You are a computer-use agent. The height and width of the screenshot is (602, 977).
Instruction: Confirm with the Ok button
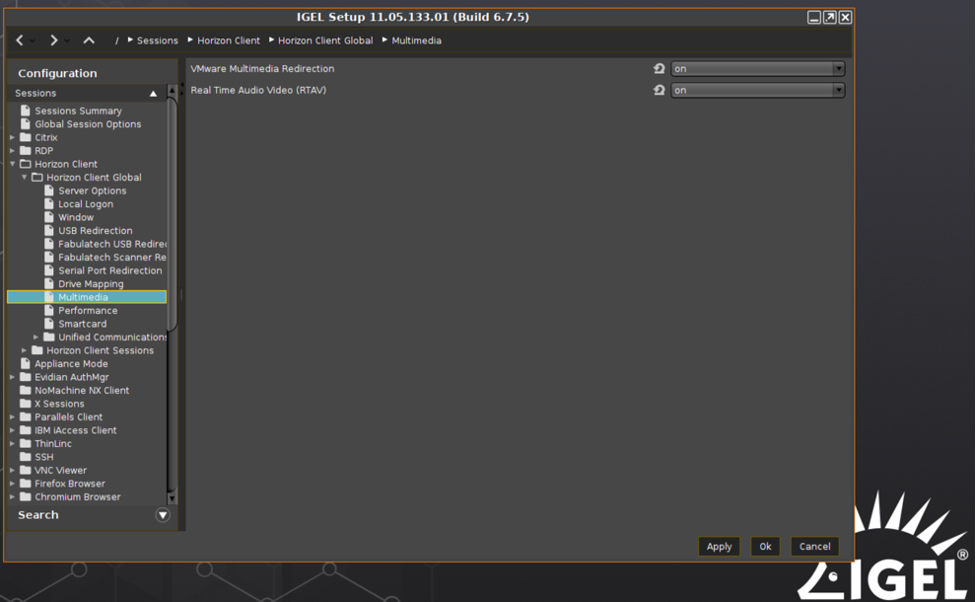click(x=765, y=547)
